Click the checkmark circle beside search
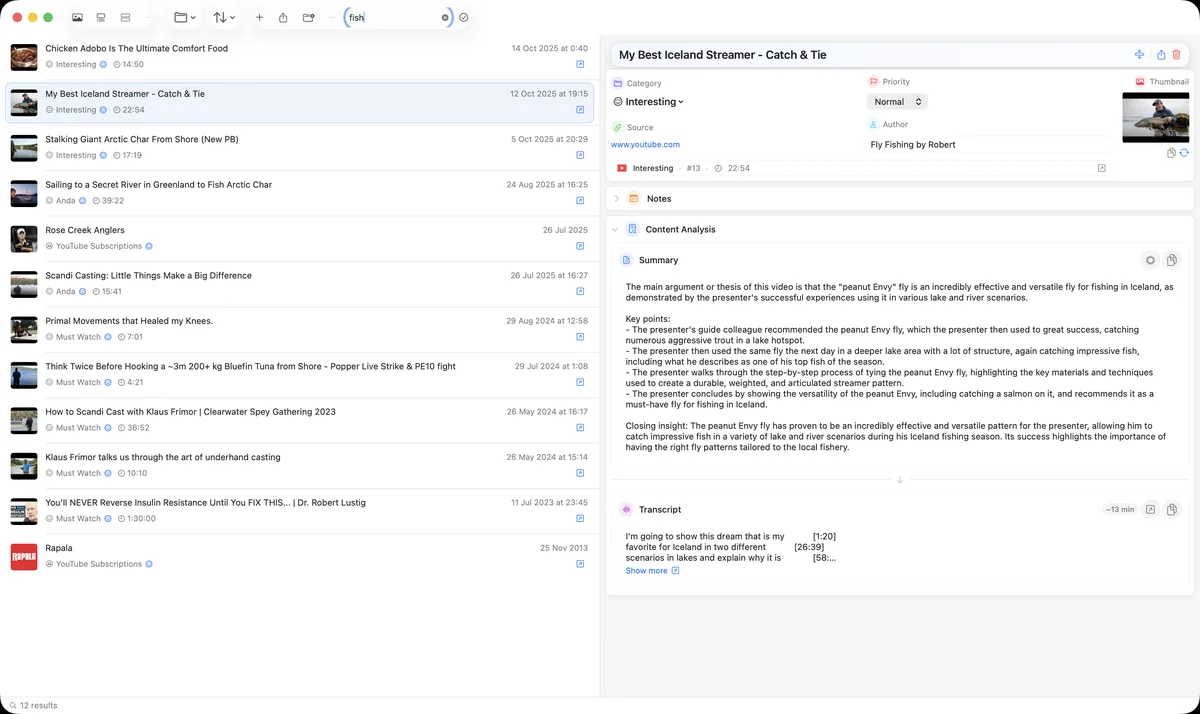The height and width of the screenshot is (714, 1200). coord(464,18)
